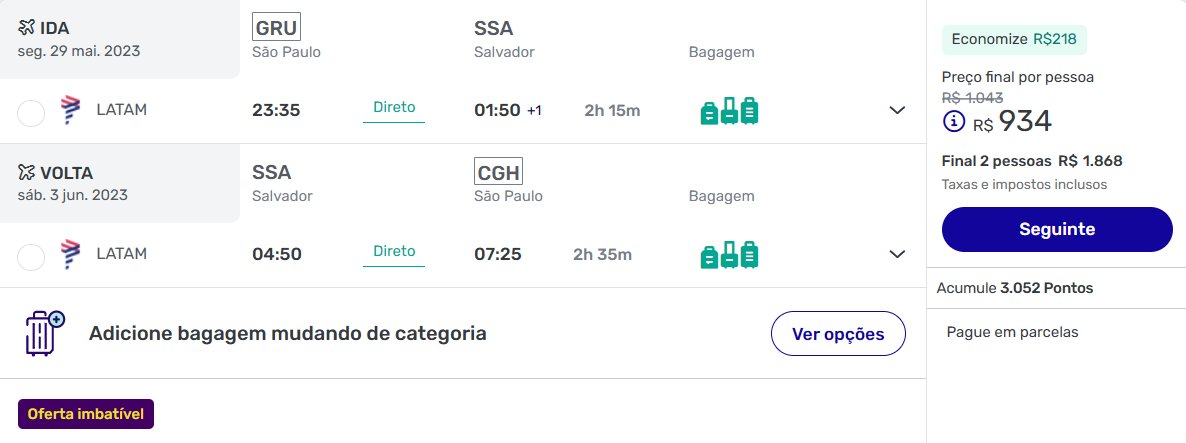Select the 04:50 return LATAM flight radio
The image size is (1186, 443).
coord(31,257)
